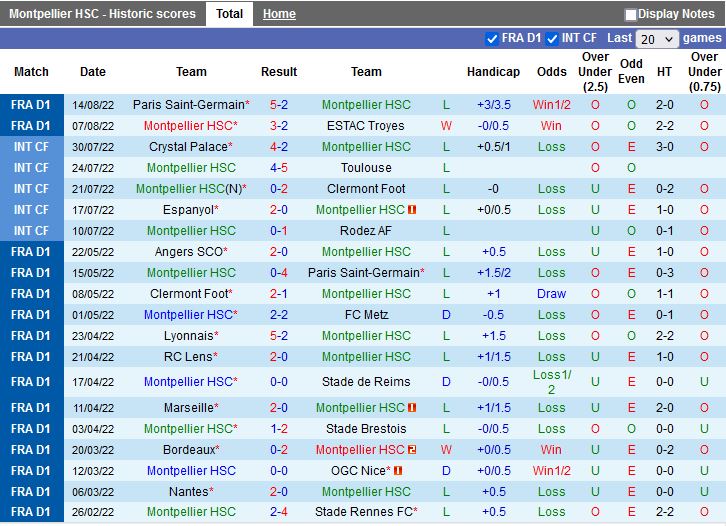Select the Total tab
Viewport: 726px width, 526px height.
point(229,14)
